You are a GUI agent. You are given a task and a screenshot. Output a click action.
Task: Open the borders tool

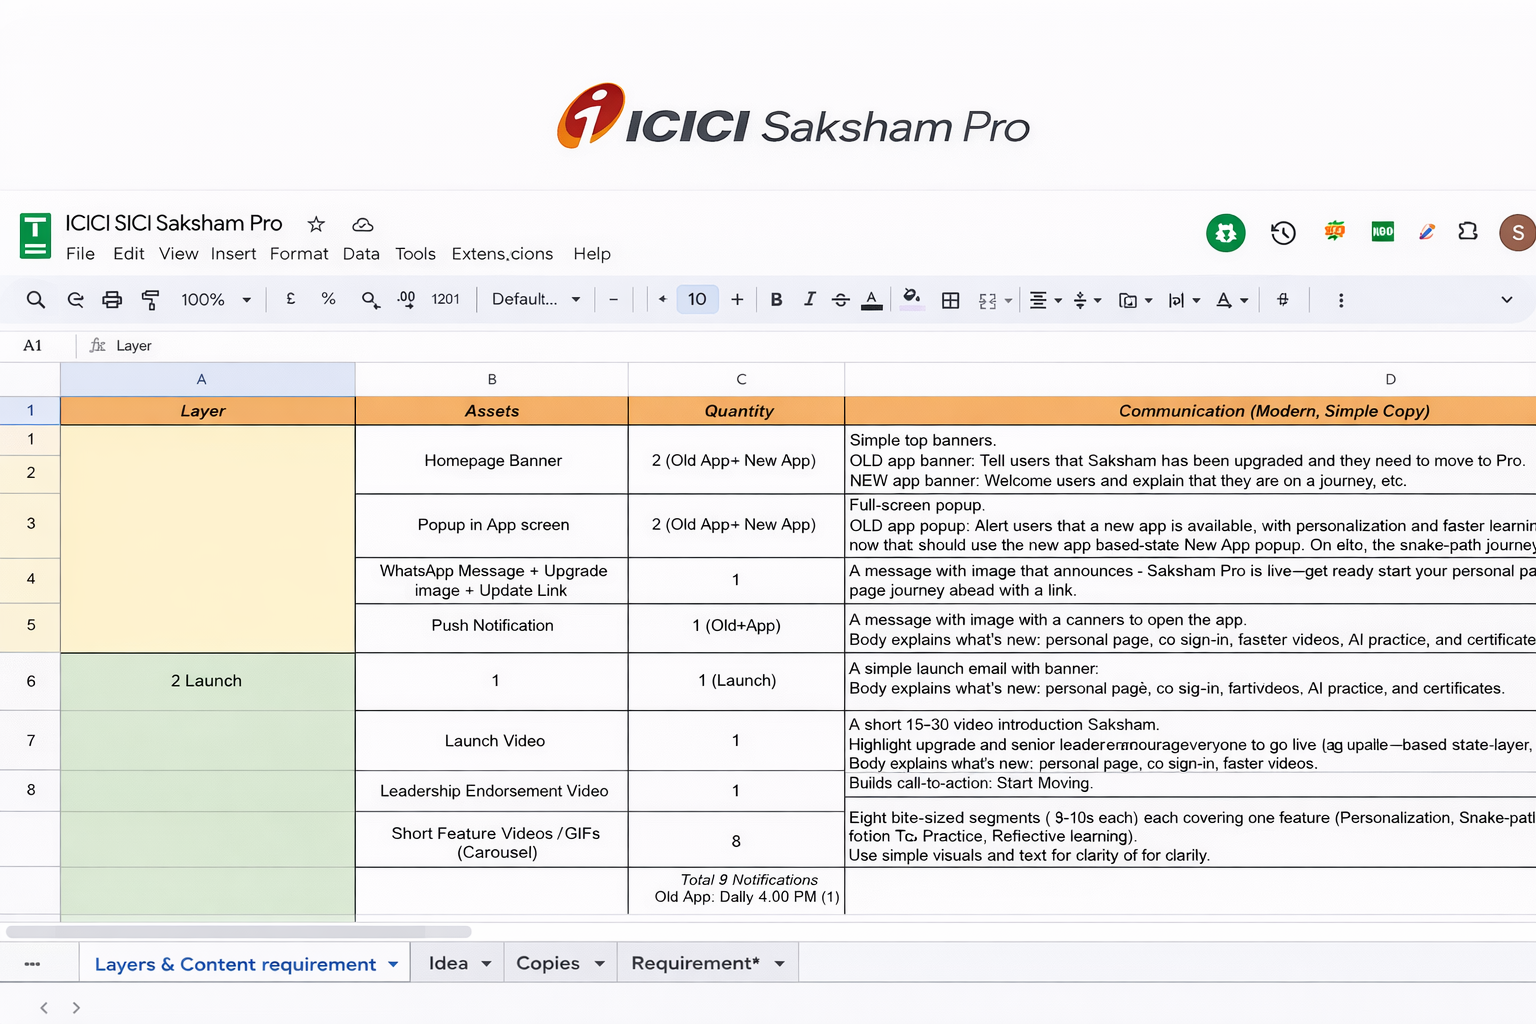coord(950,300)
